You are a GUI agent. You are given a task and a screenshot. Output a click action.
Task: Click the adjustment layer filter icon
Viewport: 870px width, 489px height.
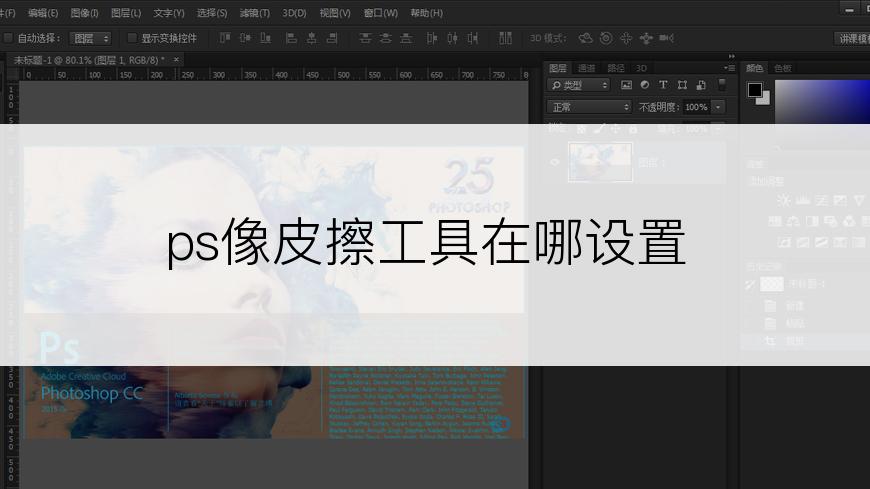645,86
